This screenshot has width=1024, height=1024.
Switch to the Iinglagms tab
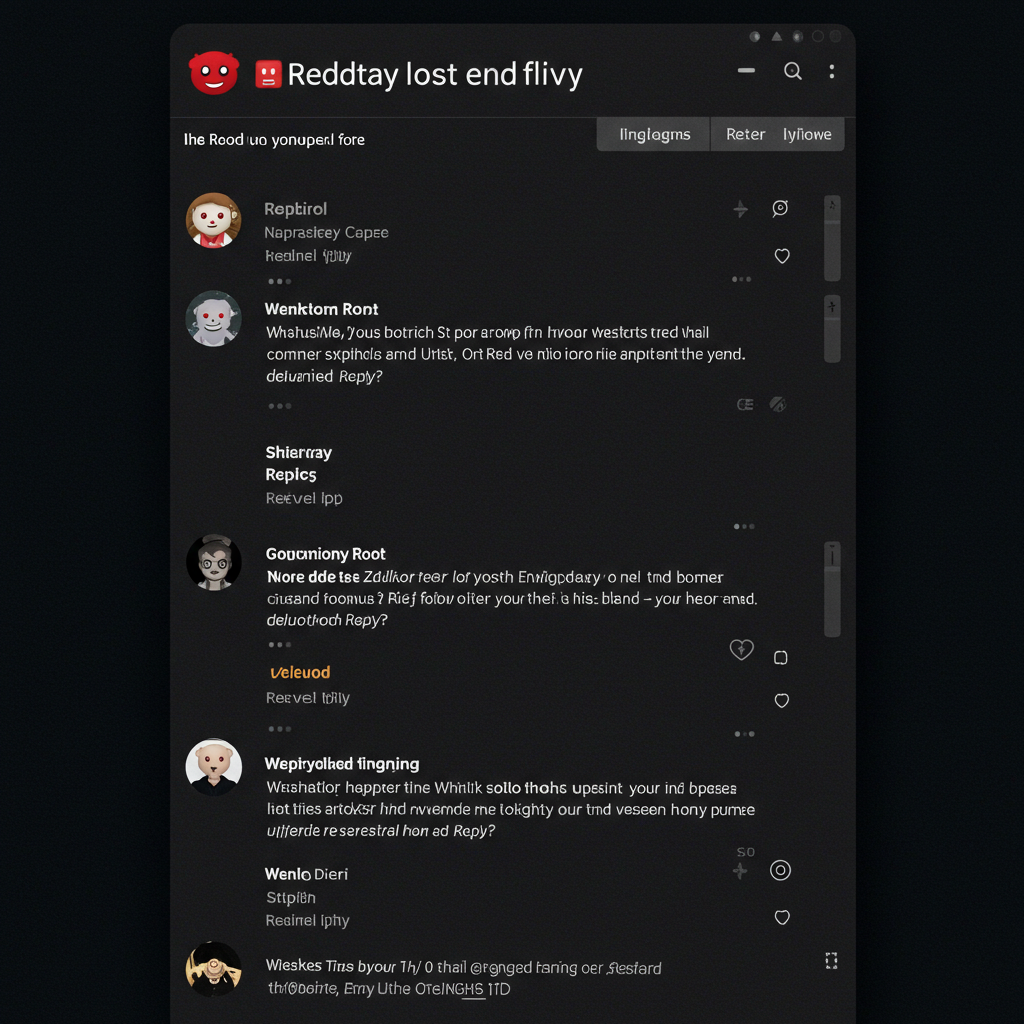pos(654,135)
